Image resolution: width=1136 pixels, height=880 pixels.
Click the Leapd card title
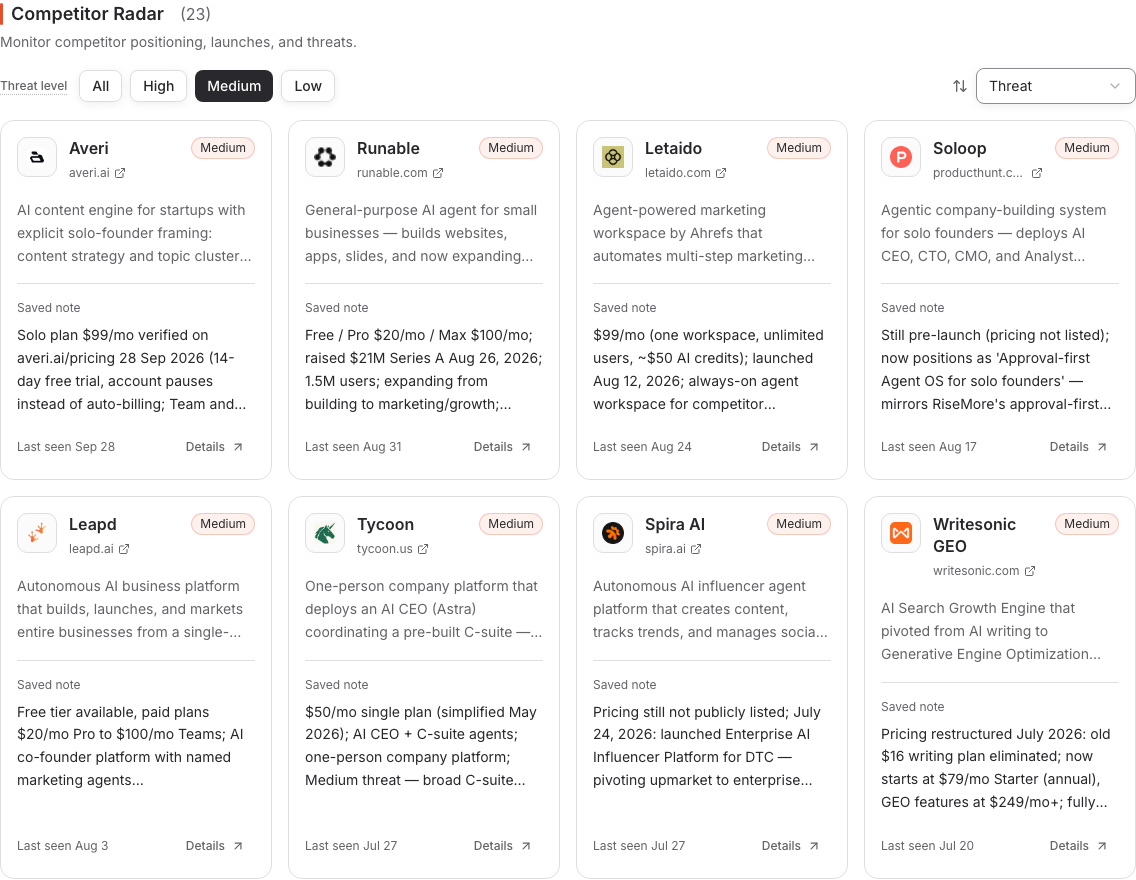[93, 524]
